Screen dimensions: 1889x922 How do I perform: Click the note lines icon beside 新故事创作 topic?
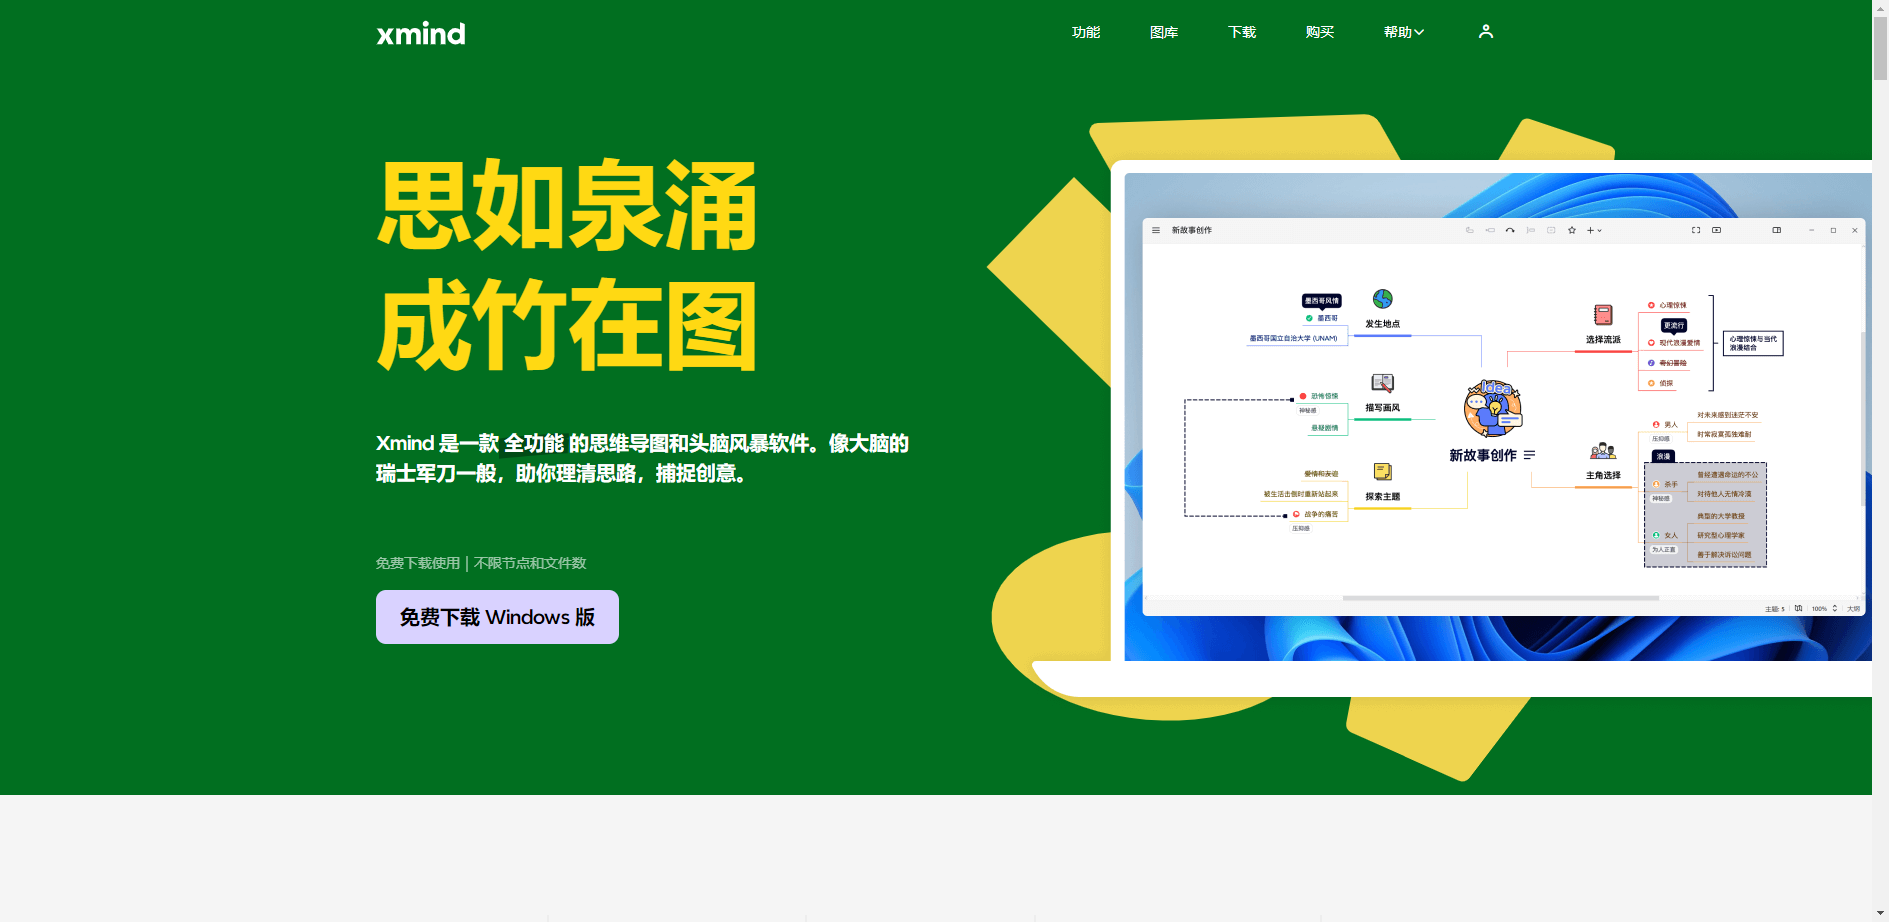tap(1529, 455)
